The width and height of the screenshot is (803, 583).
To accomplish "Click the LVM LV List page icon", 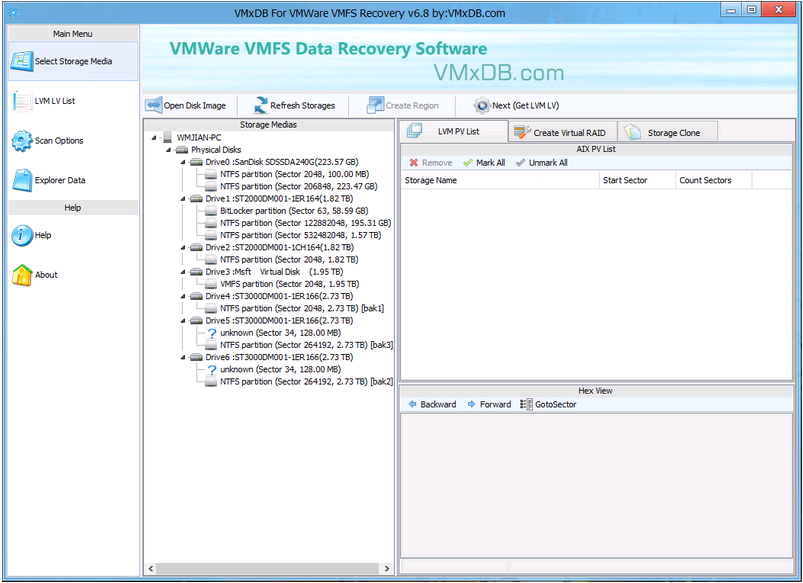I will (22, 101).
